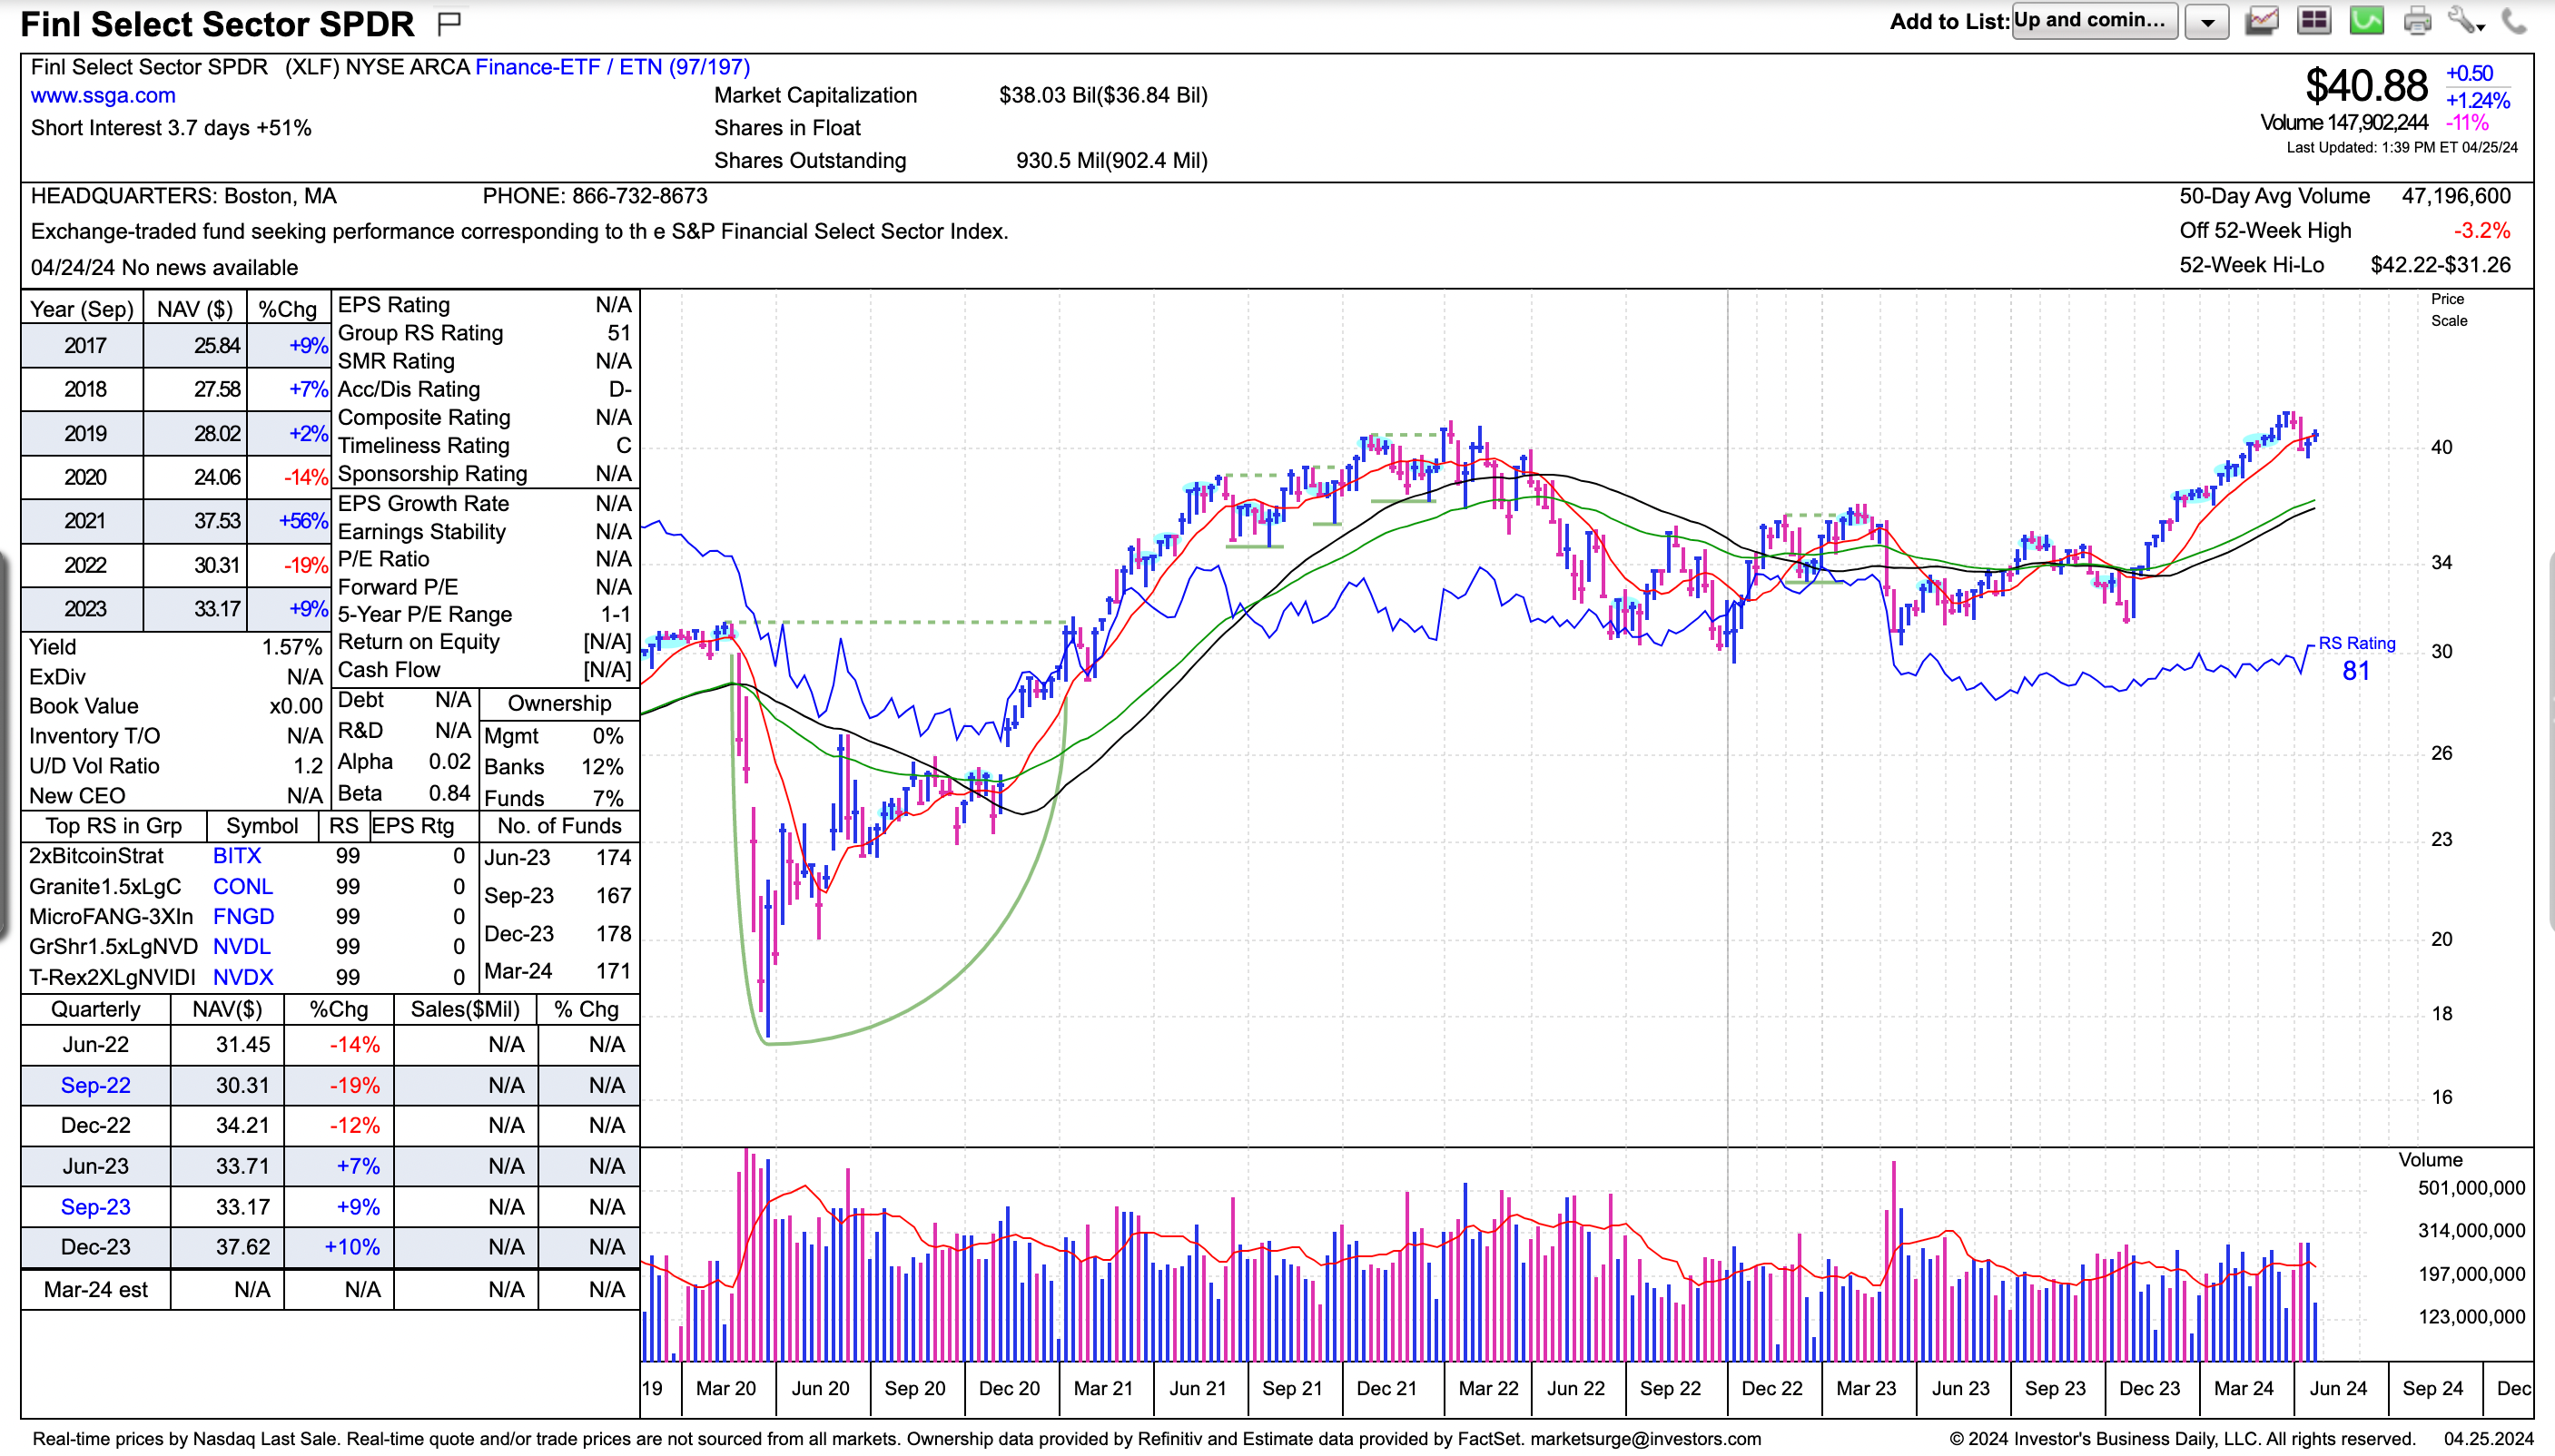Click the 2021 NAV row +56% change
2555x1456 pixels.
pyautogui.click(x=303, y=521)
